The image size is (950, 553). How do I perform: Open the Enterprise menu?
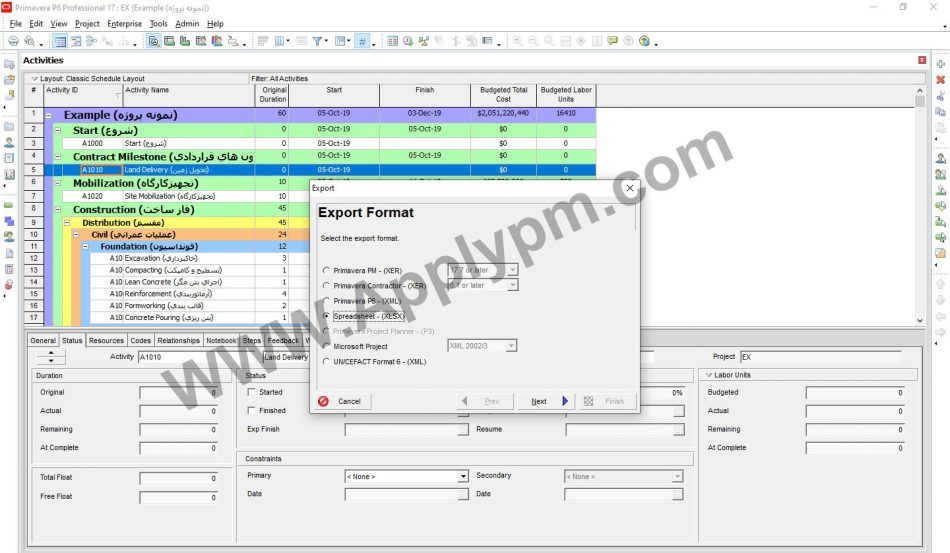[x=124, y=24]
